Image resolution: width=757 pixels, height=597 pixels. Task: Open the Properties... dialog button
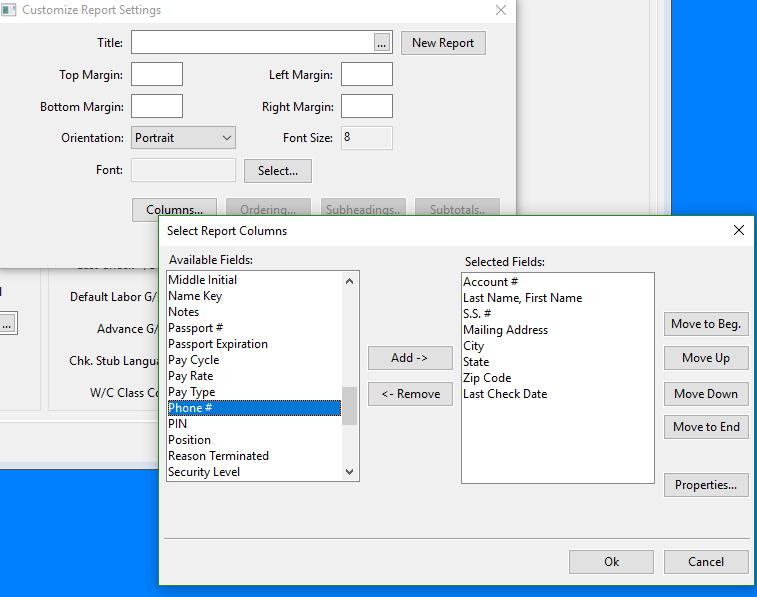click(x=706, y=485)
